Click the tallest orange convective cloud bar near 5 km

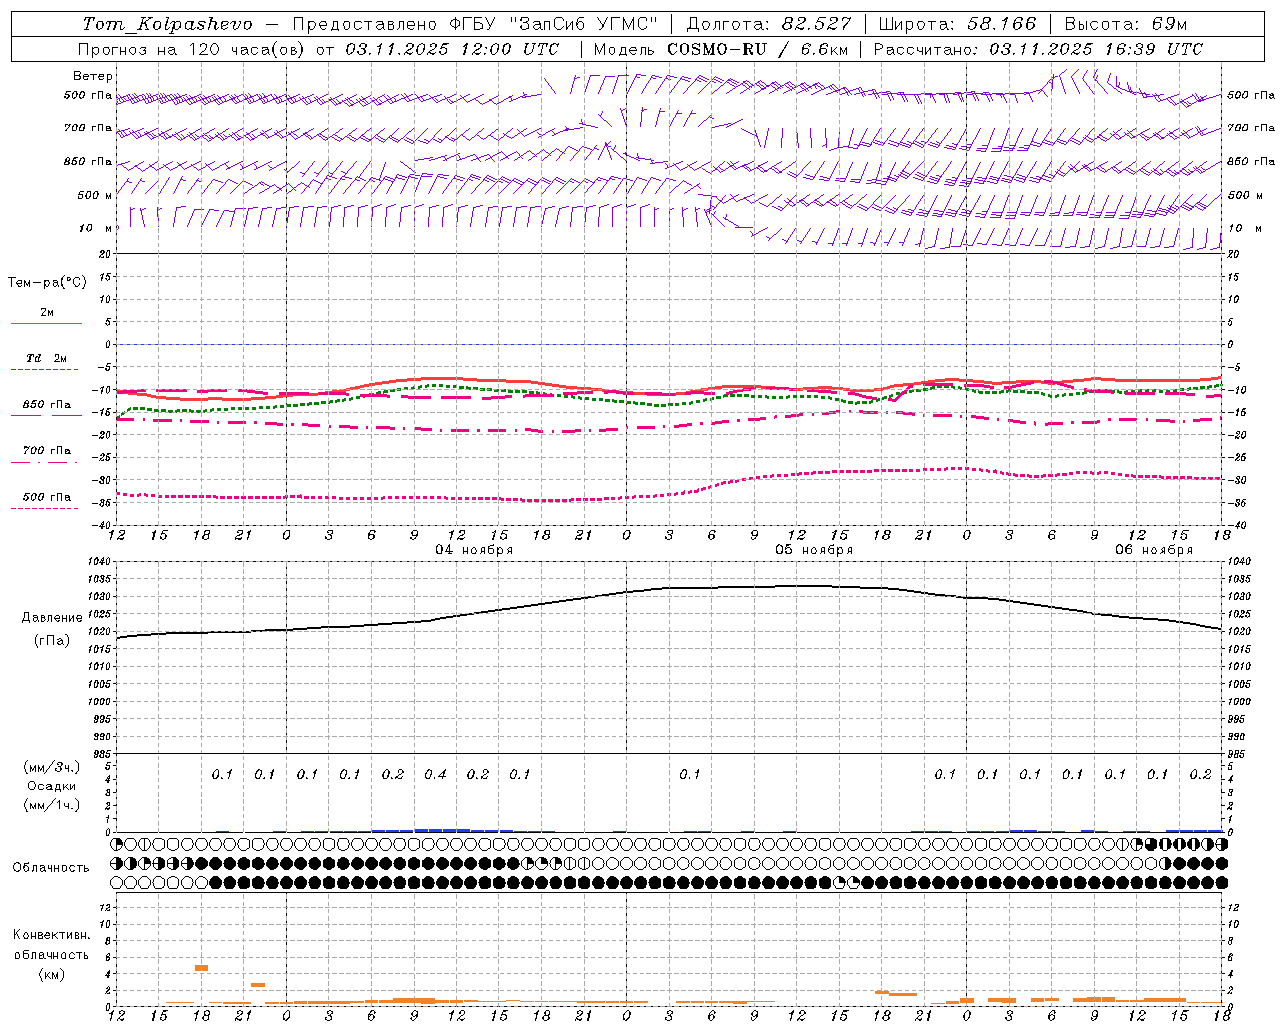click(x=201, y=968)
